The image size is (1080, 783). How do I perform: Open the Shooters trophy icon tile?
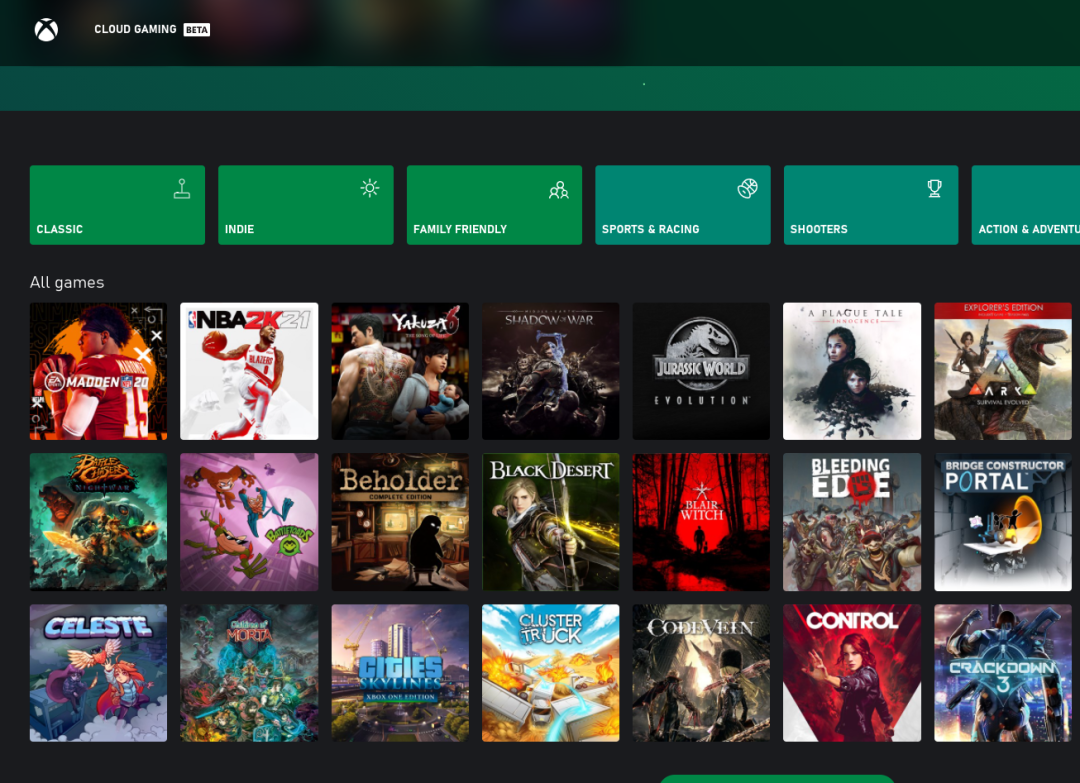coord(870,205)
